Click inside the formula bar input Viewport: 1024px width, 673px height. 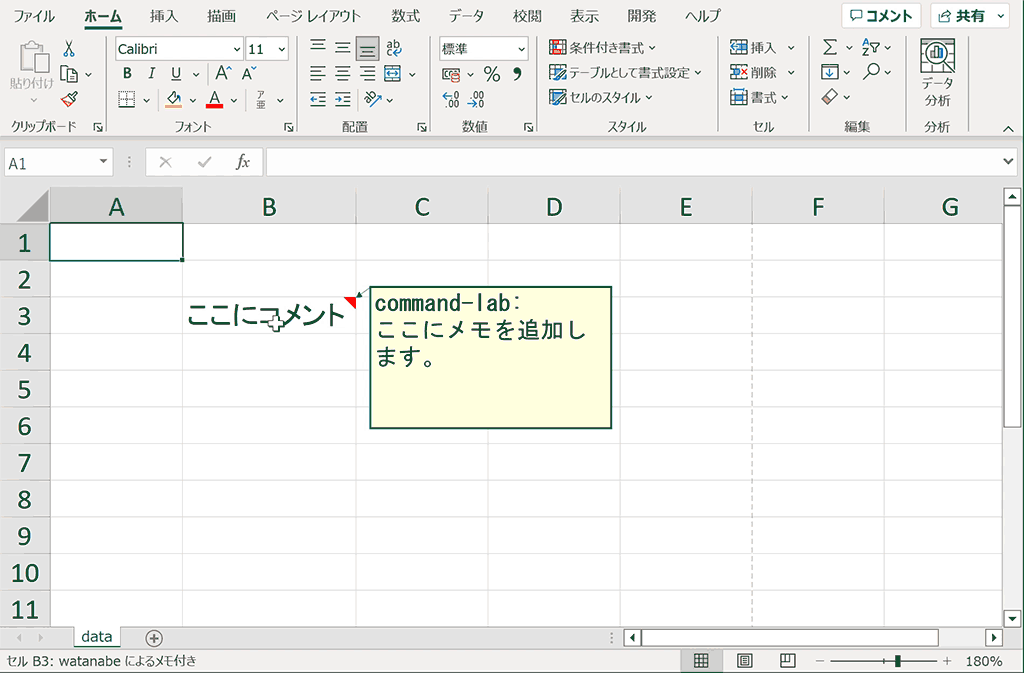click(x=630, y=162)
